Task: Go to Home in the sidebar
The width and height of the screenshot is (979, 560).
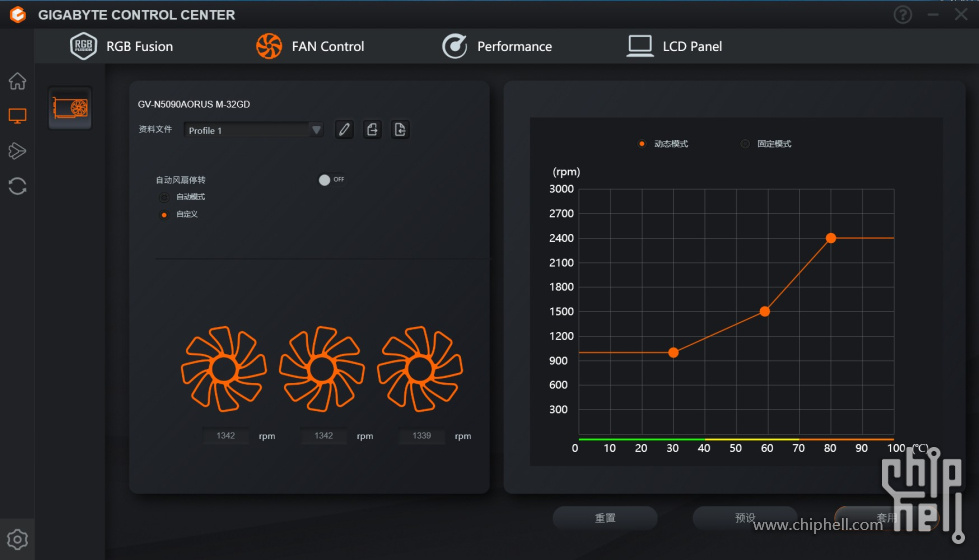Action: point(17,81)
